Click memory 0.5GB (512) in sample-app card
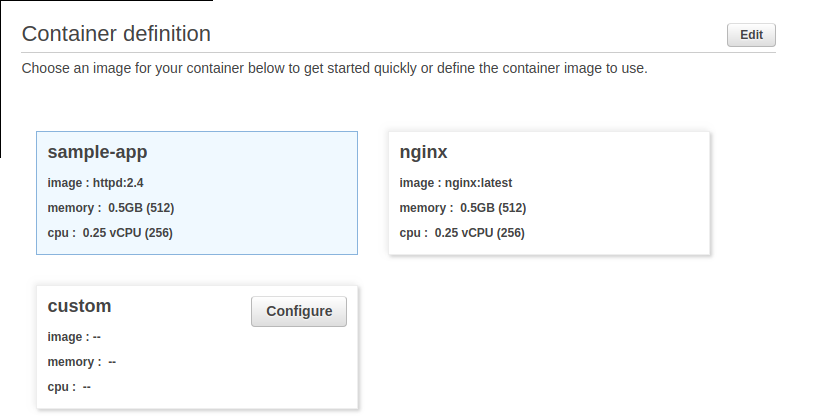The height and width of the screenshot is (418, 820). point(111,208)
